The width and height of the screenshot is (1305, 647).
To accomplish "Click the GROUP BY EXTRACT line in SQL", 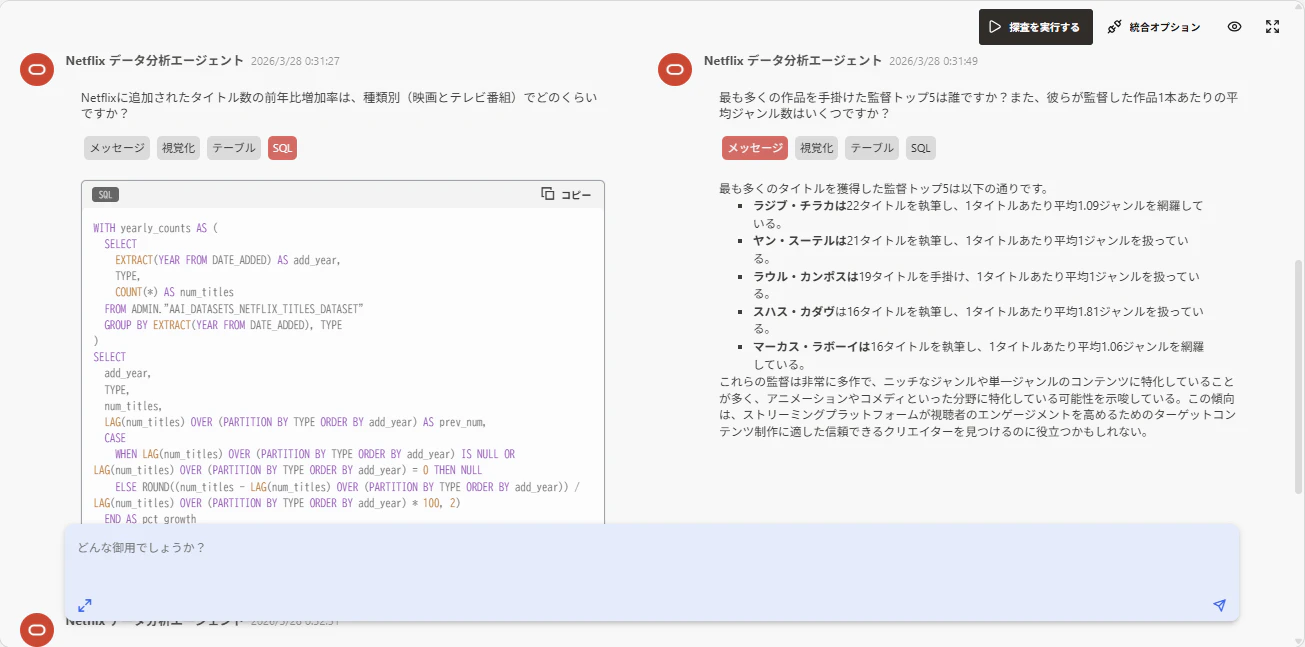I will (x=223, y=325).
